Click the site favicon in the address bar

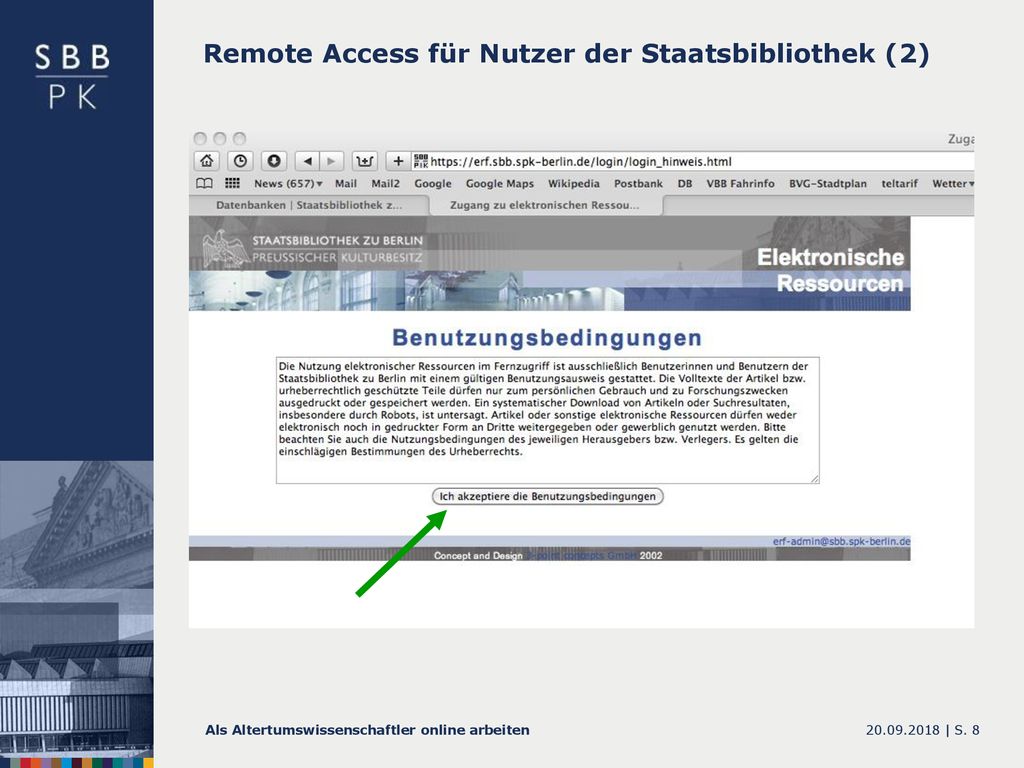coord(421,161)
